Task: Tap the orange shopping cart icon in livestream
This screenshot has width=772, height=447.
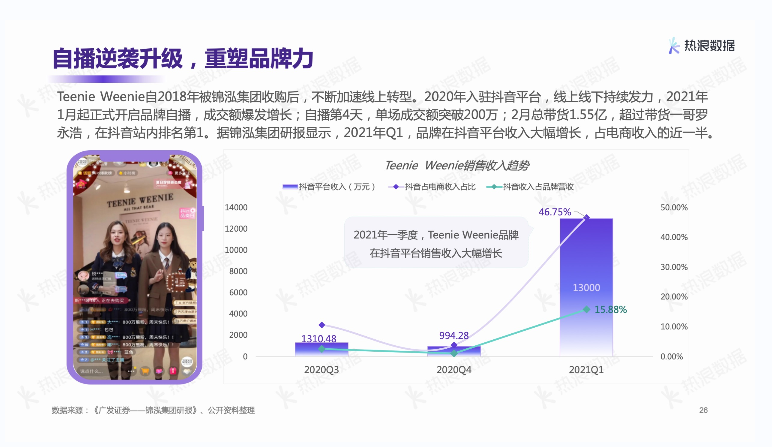Action: point(145,371)
